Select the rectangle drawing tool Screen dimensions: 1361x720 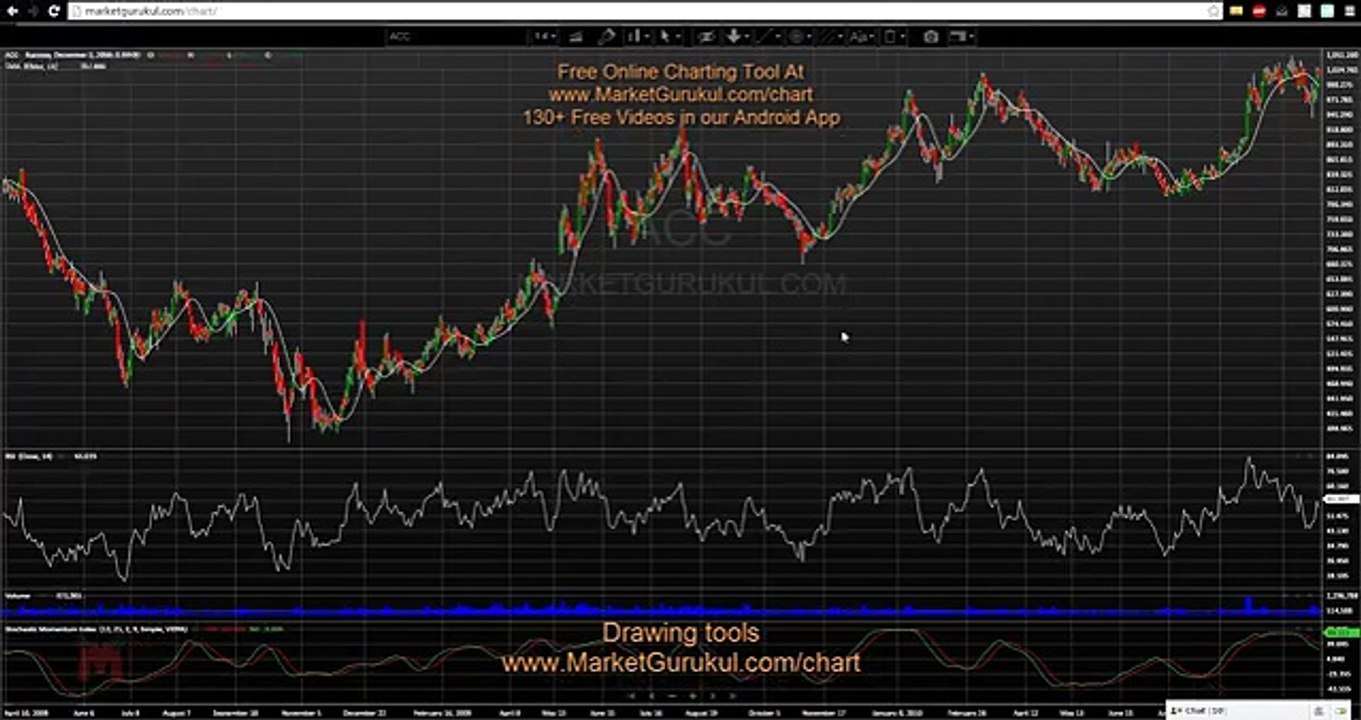tap(890, 37)
